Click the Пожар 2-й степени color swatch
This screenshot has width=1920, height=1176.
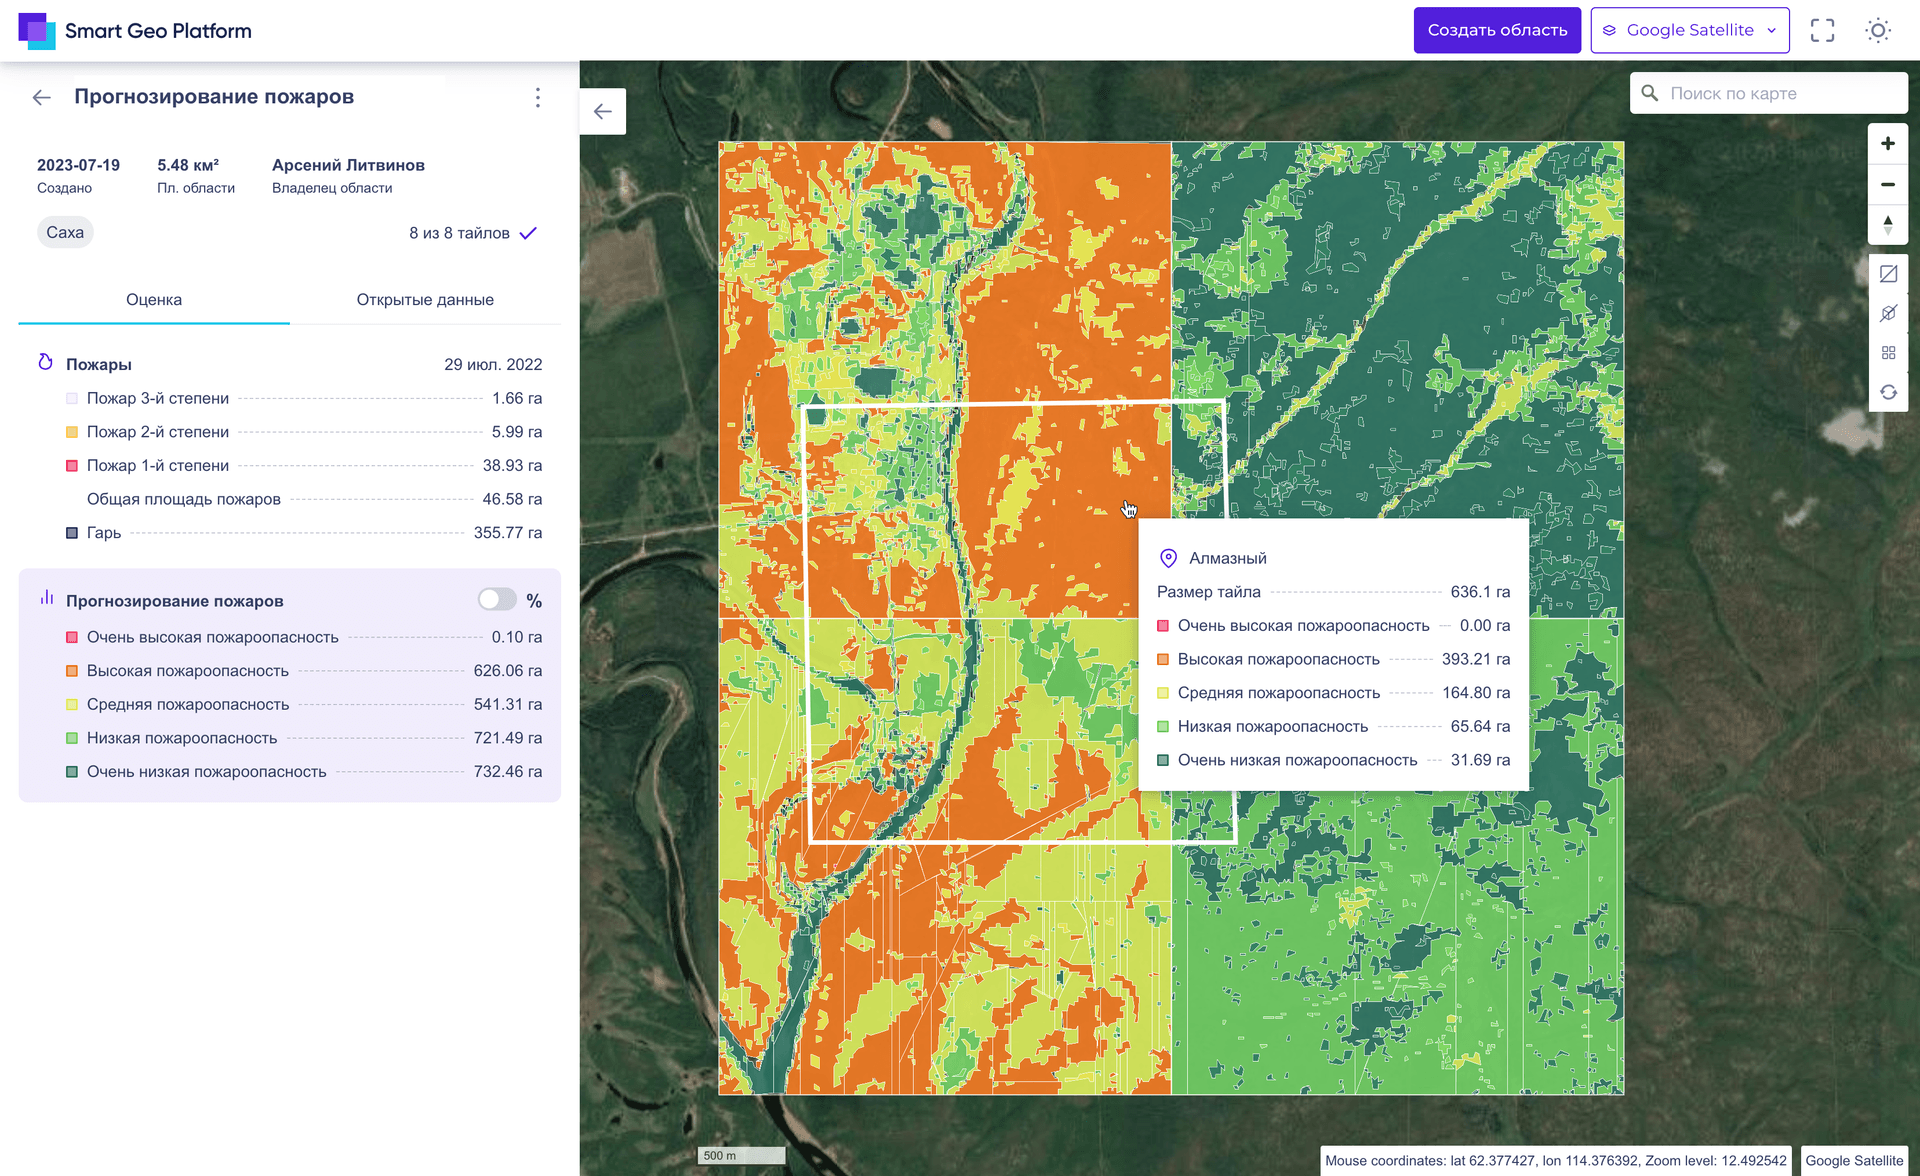[72, 432]
